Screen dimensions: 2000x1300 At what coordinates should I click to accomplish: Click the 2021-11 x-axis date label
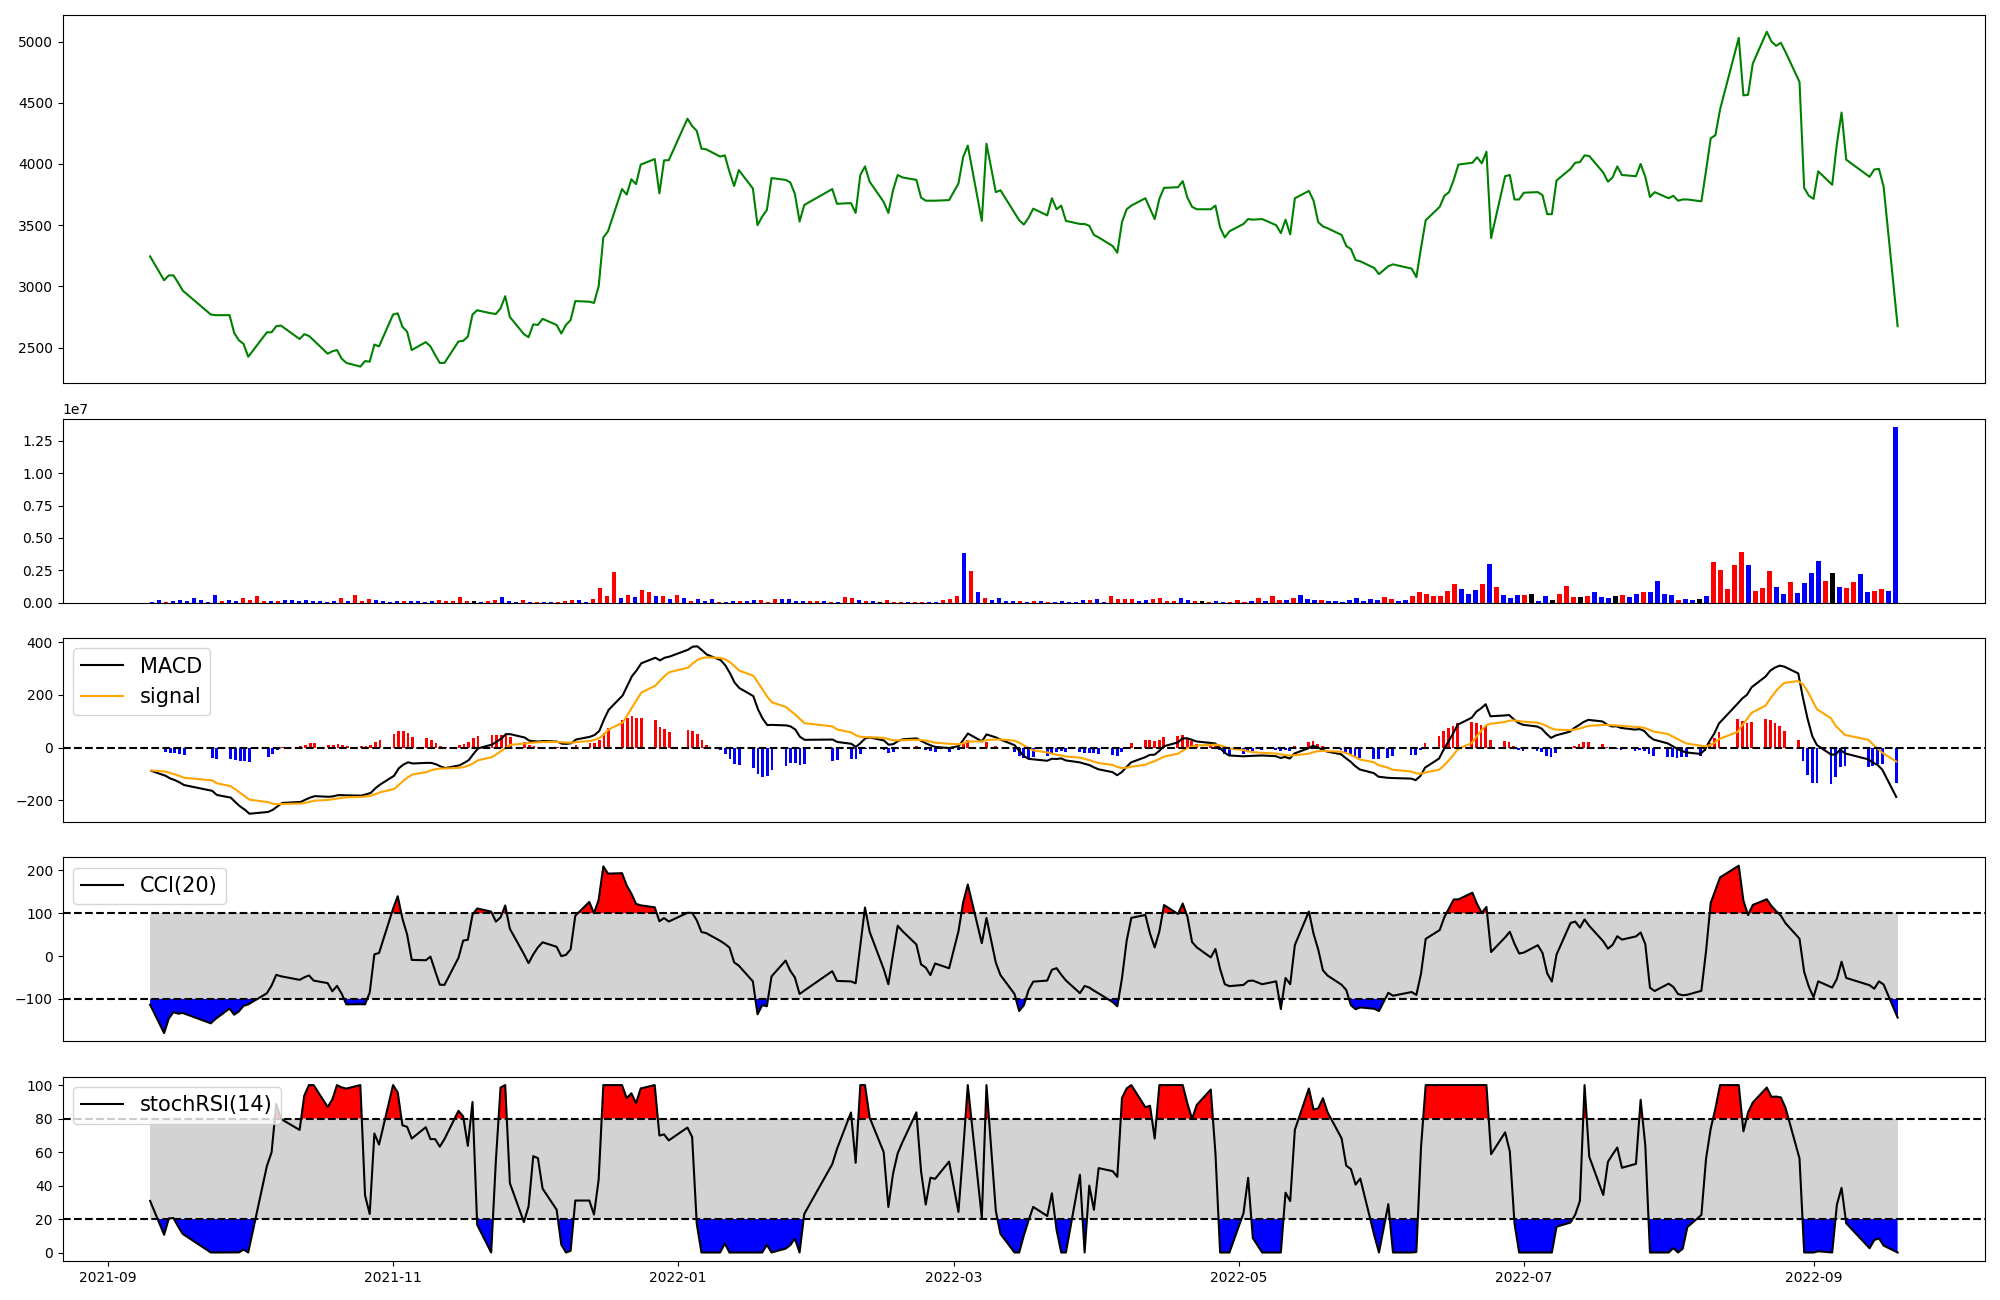393,1276
